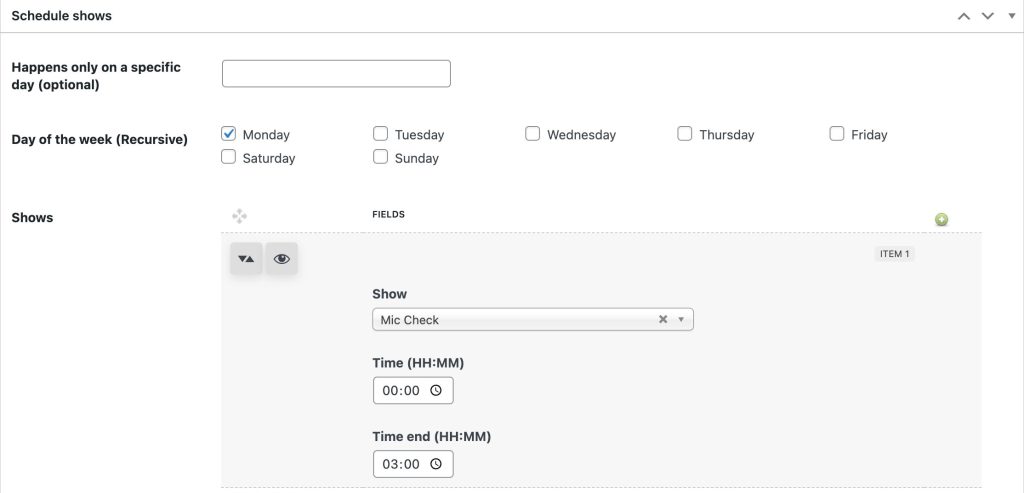Click the specific day optional input field
Image resolution: width=1024 pixels, height=493 pixels.
pyautogui.click(x=336, y=74)
